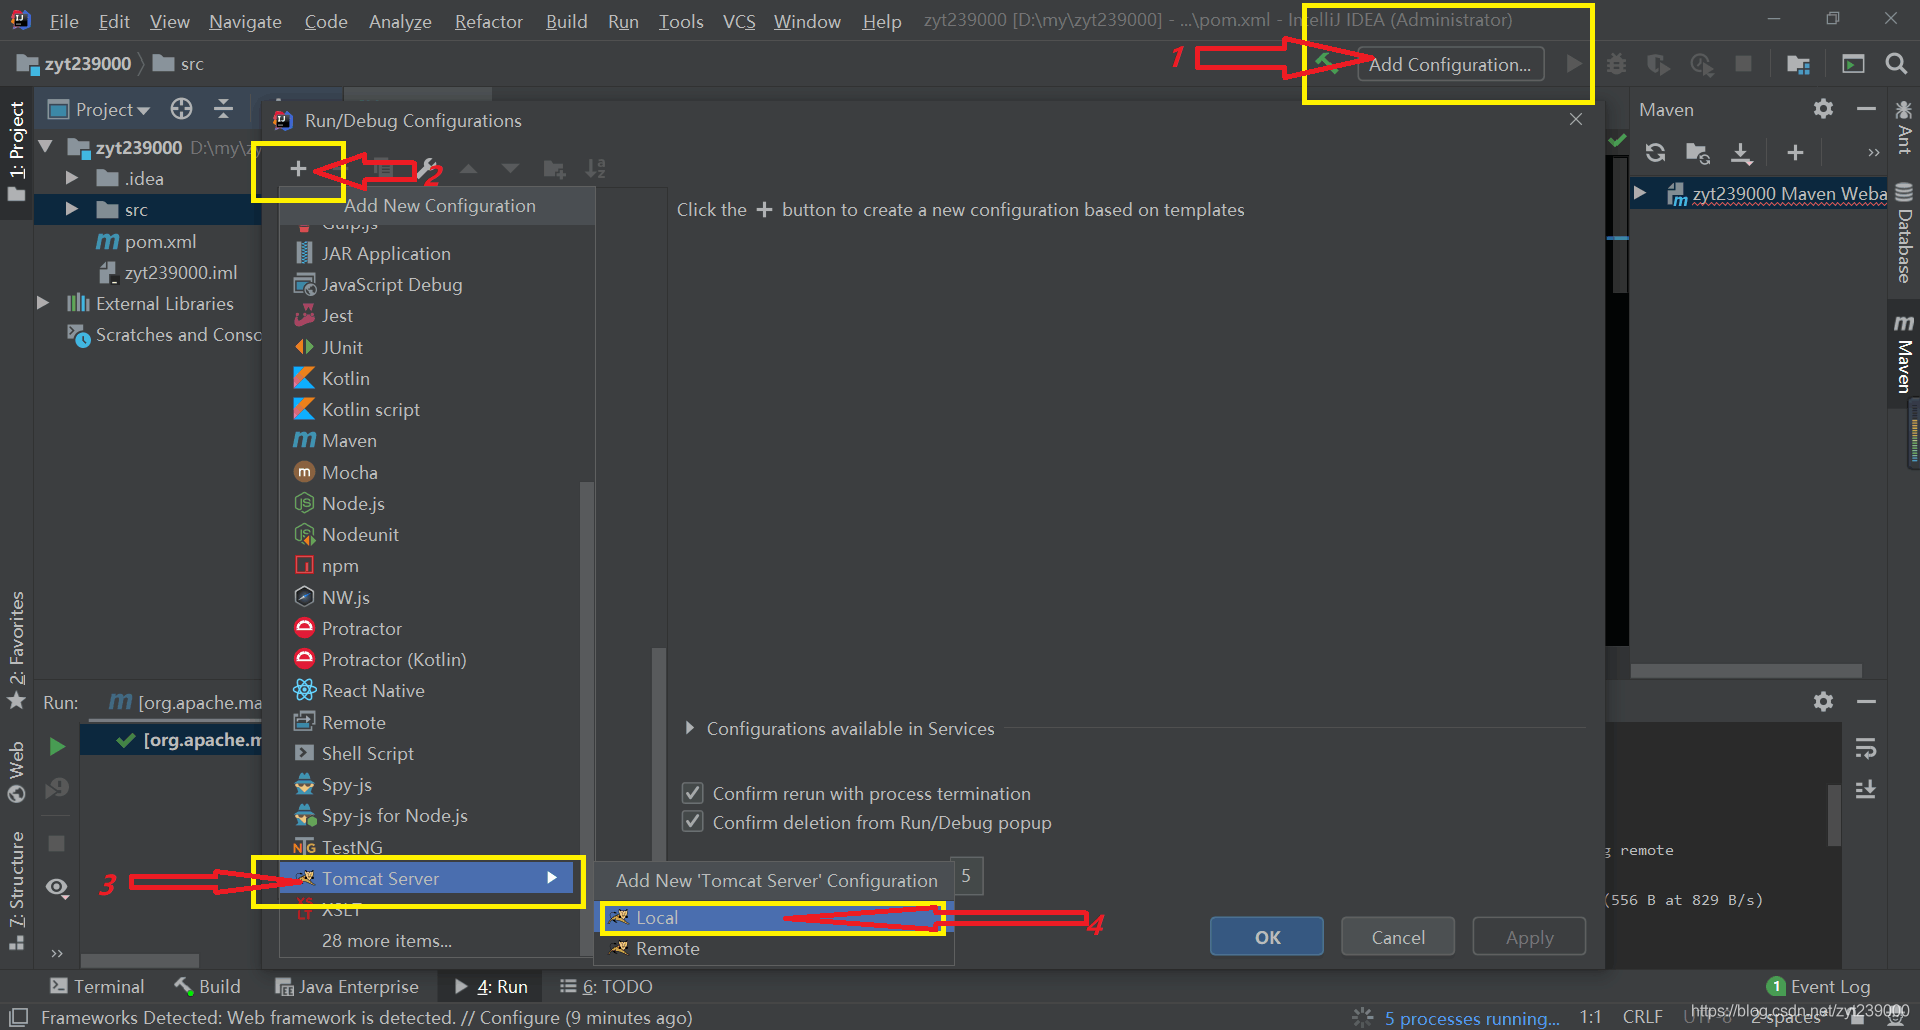Collapse the zyt239000 project root
This screenshot has height=1030, width=1920.
[45, 147]
